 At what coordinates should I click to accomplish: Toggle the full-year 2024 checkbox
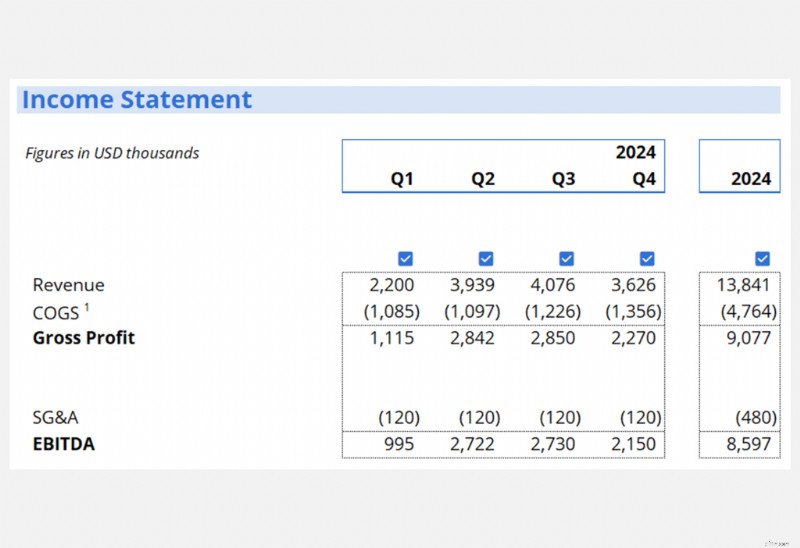762,259
